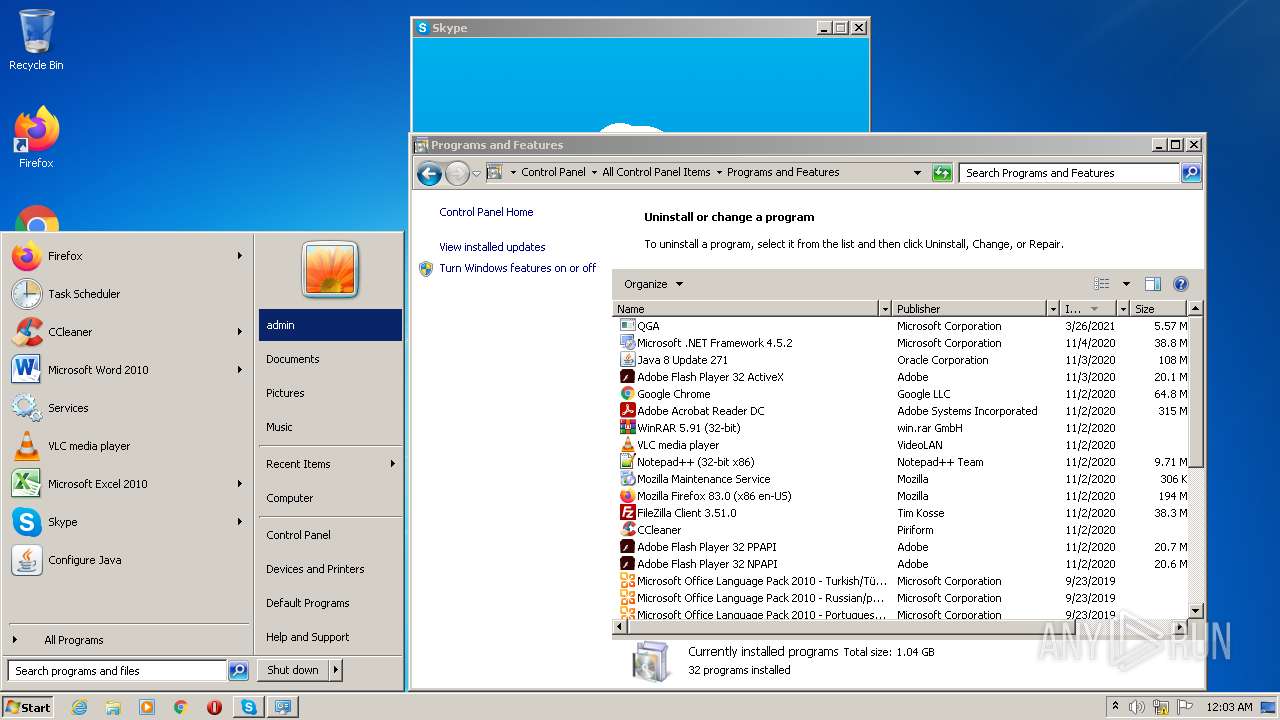Screen dimensions: 1280x720
Task: Click the search magnifier in Programs and Features
Action: [x=1190, y=173]
